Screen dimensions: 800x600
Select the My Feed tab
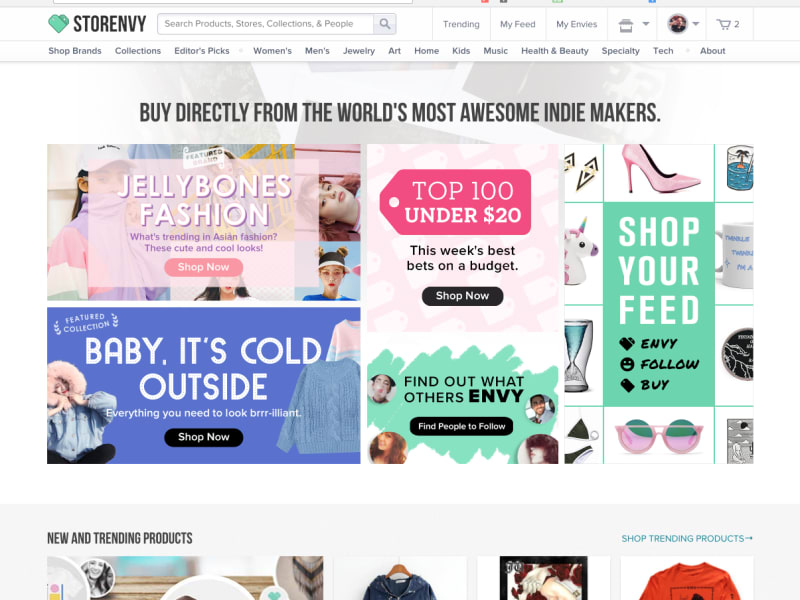pyautogui.click(x=517, y=24)
